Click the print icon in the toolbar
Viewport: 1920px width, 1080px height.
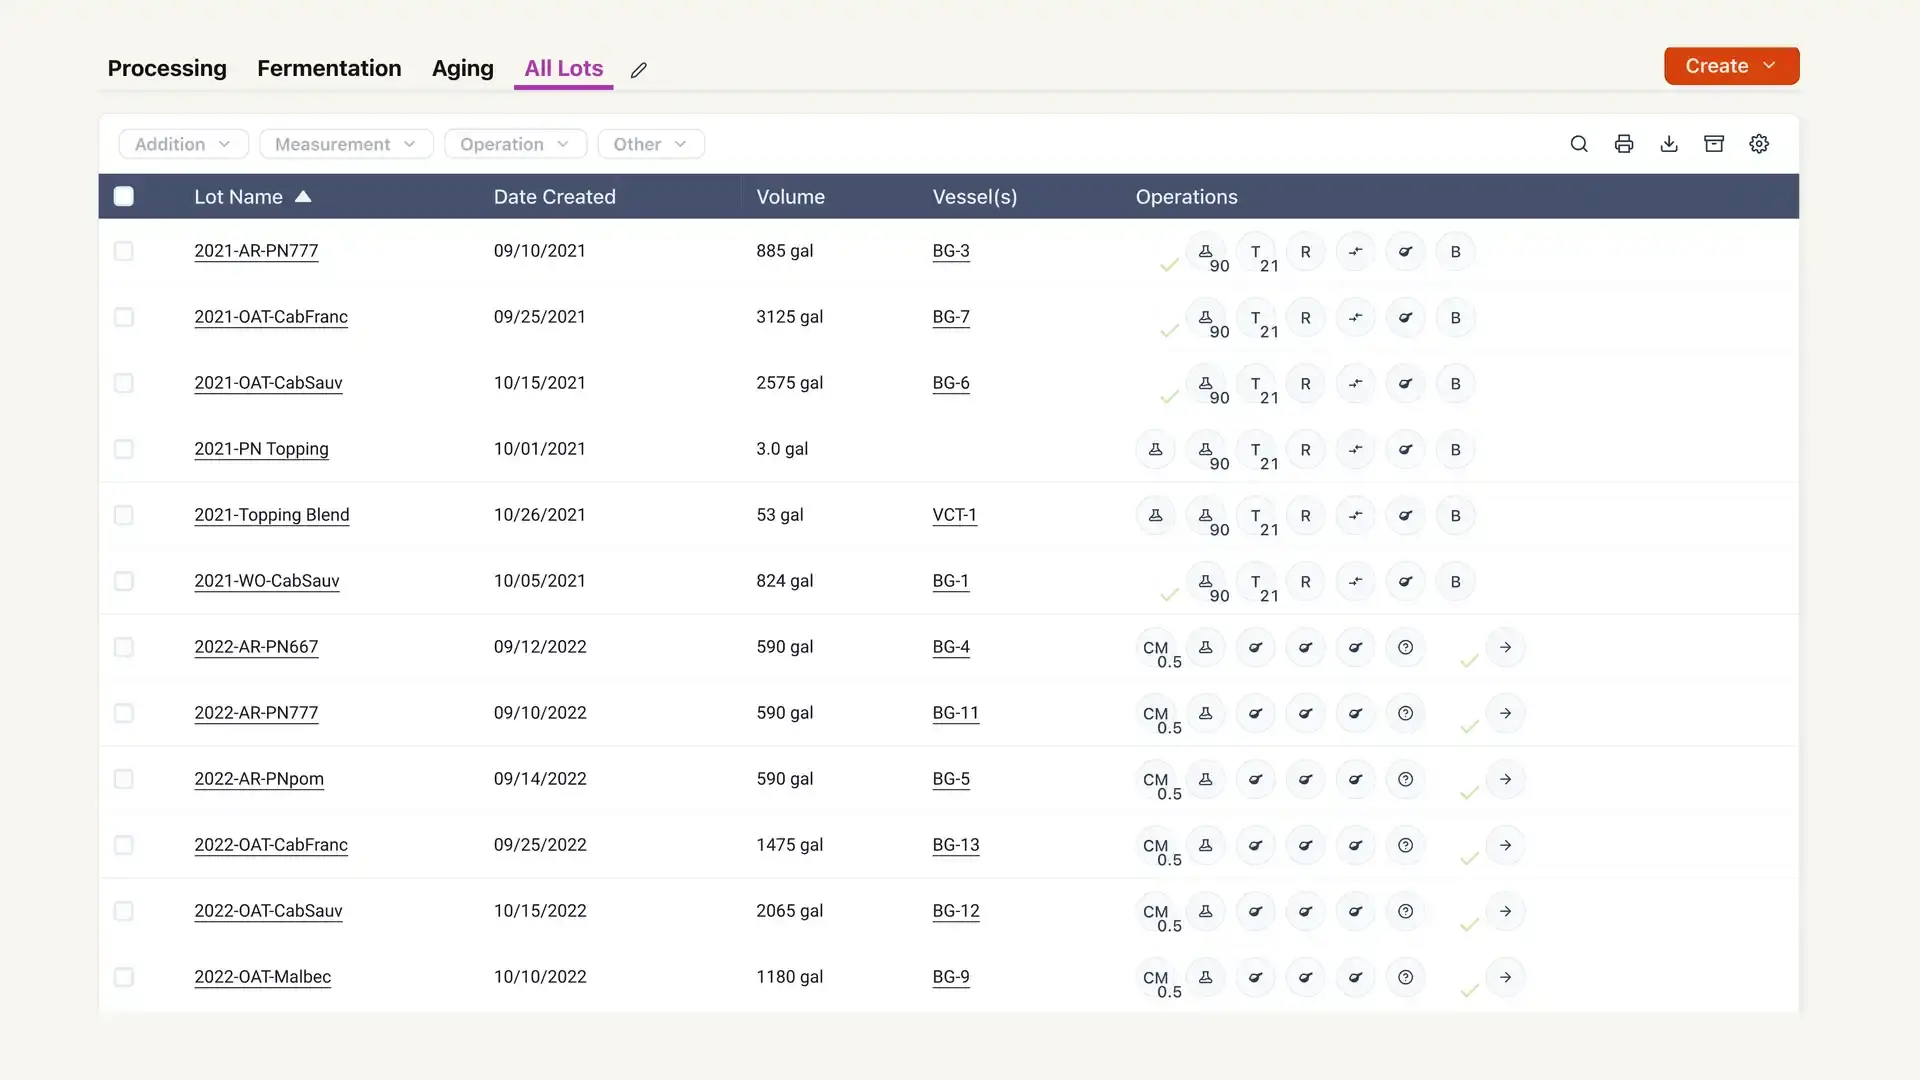[1623, 144]
